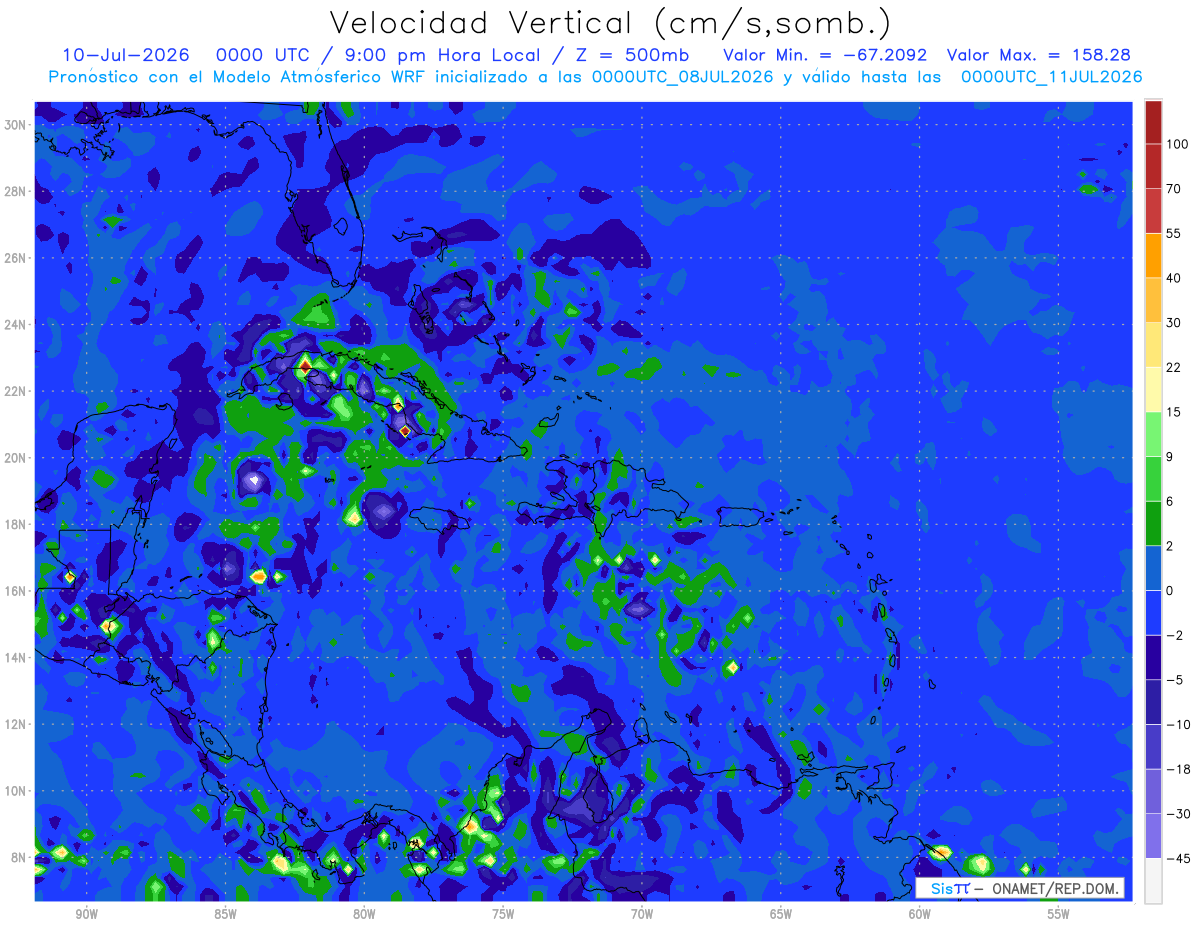Click '0000UTC_08JUL2026' initialization timestamp
The image size is (1200, 927).
tap(683, 77)
